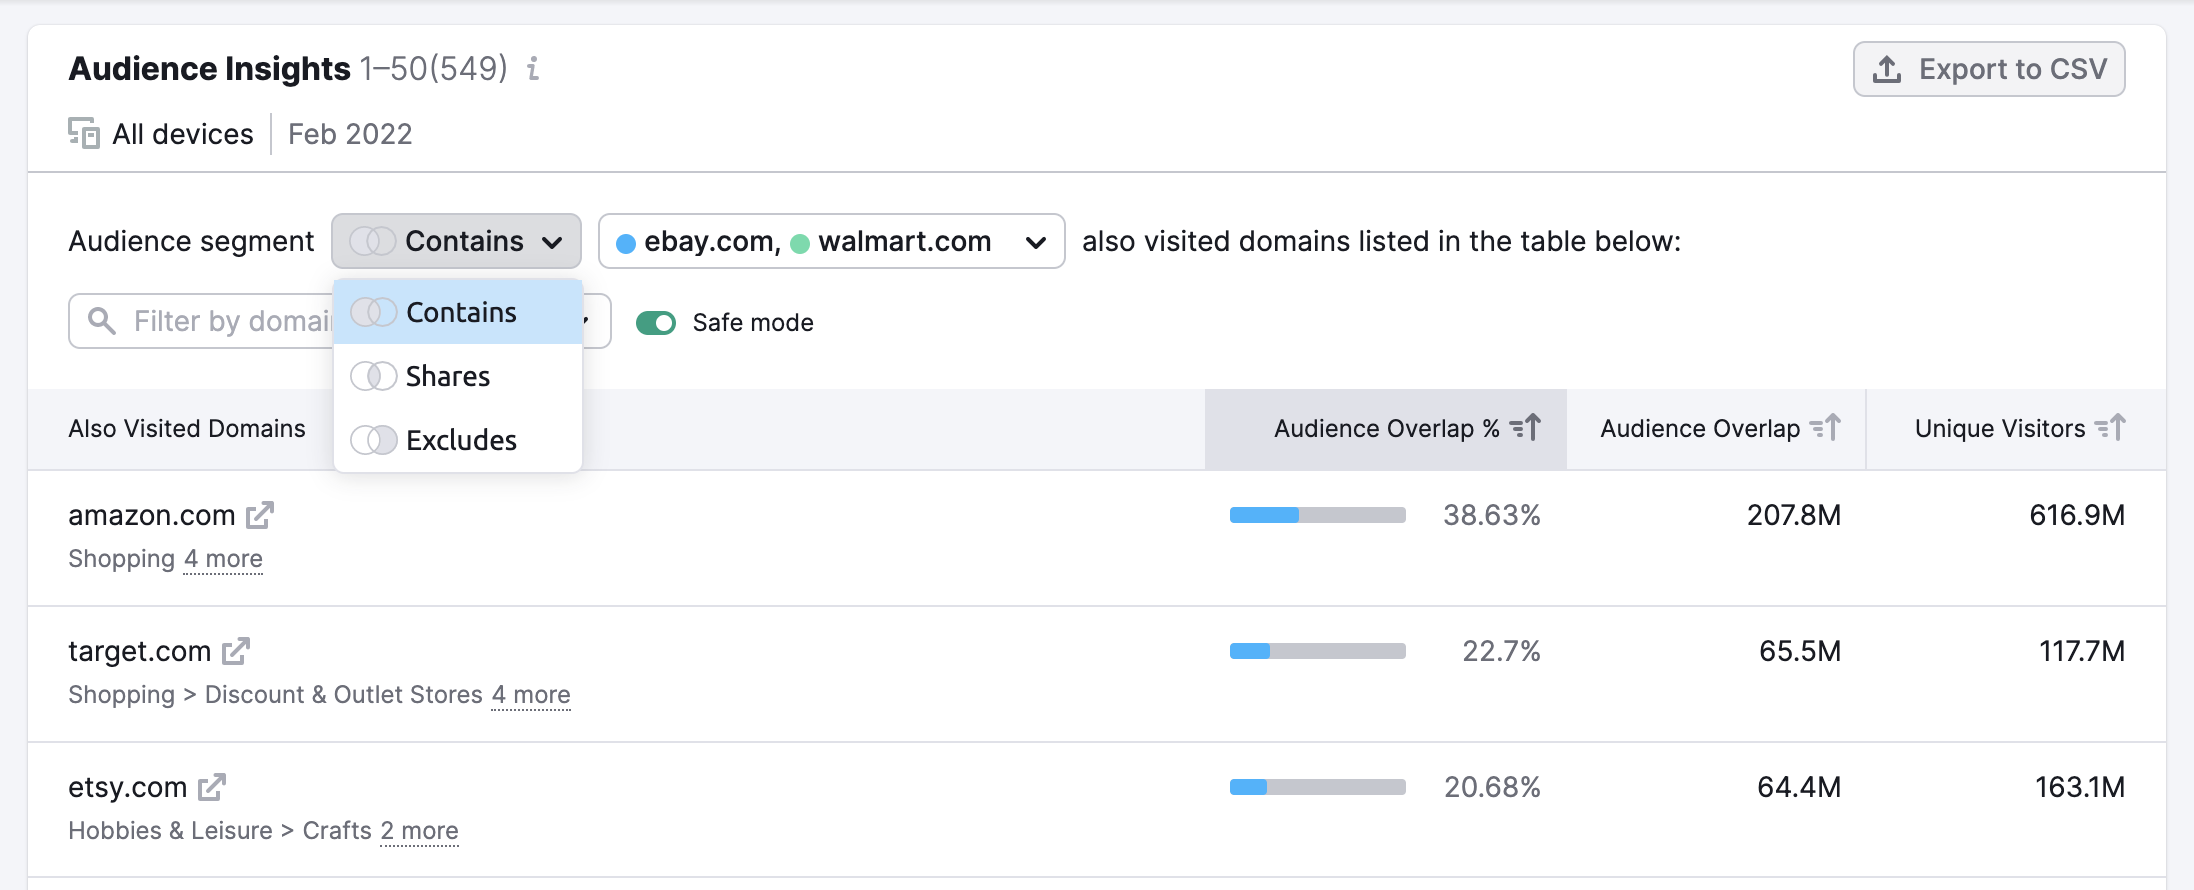2194x890 pixels.
Task: Click the 22.7% overlap value
Action: click(x=1502, y=651)
